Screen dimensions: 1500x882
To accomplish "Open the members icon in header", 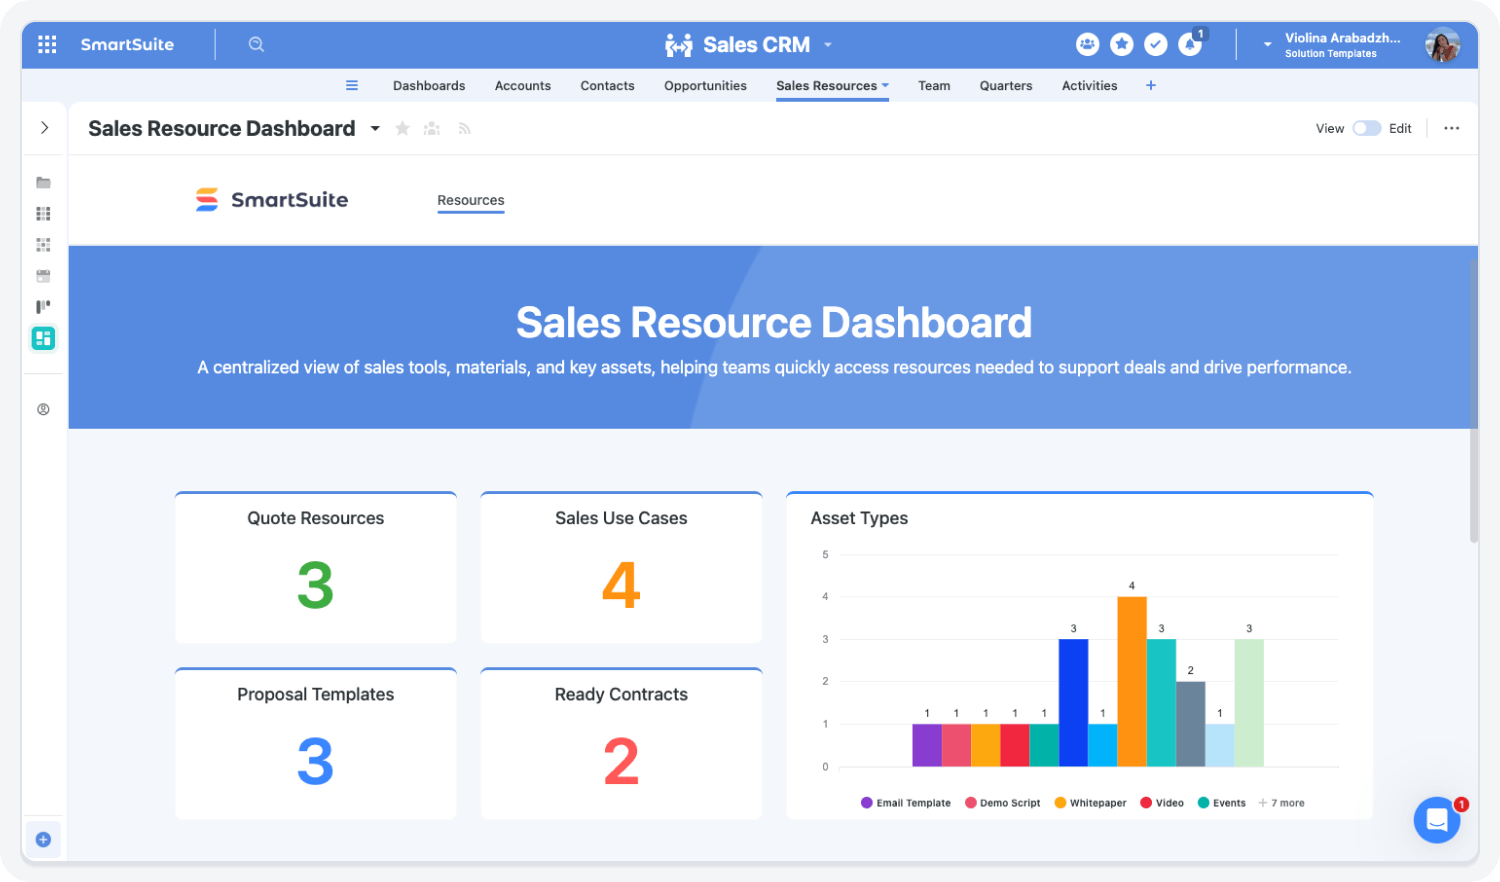I will coord(1087,44).
